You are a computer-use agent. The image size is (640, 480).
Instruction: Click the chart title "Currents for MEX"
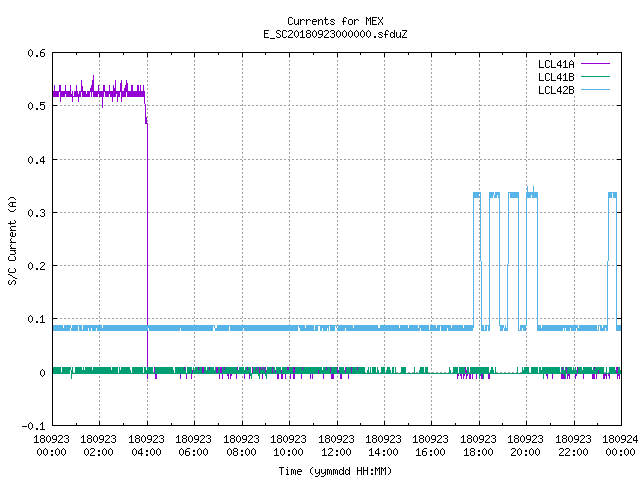tap(335, 21)
